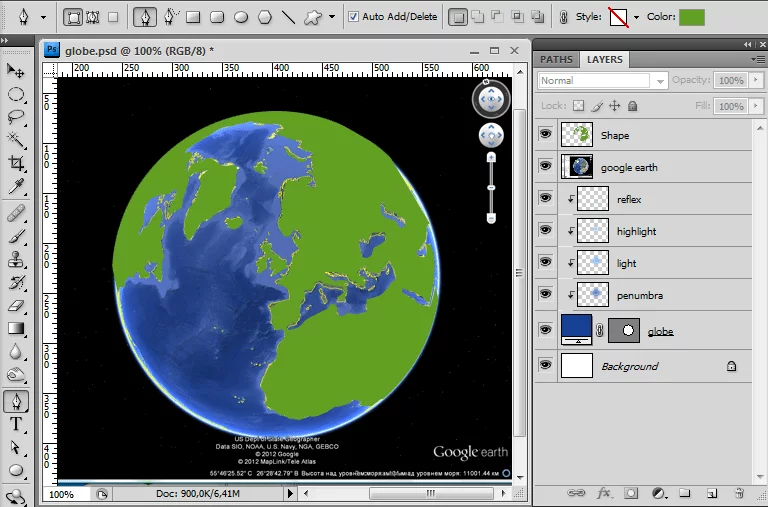
Task: Choose Rounded Rectangle shape in options bar
Action: (216, 18)
